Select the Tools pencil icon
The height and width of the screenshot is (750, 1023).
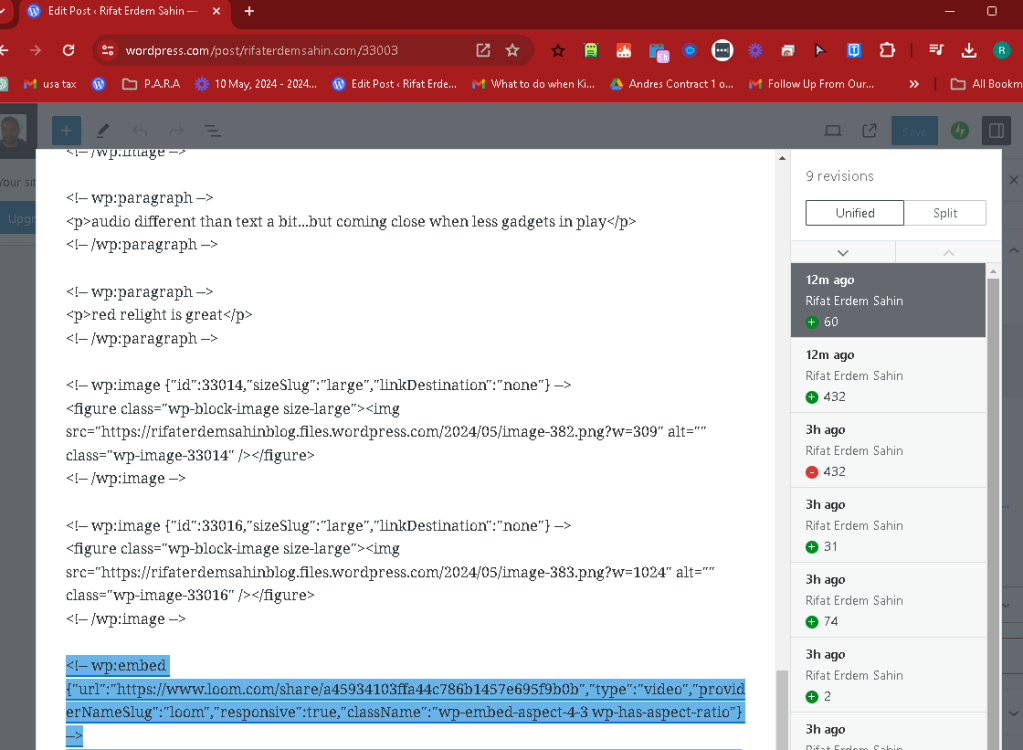point(103,131)
